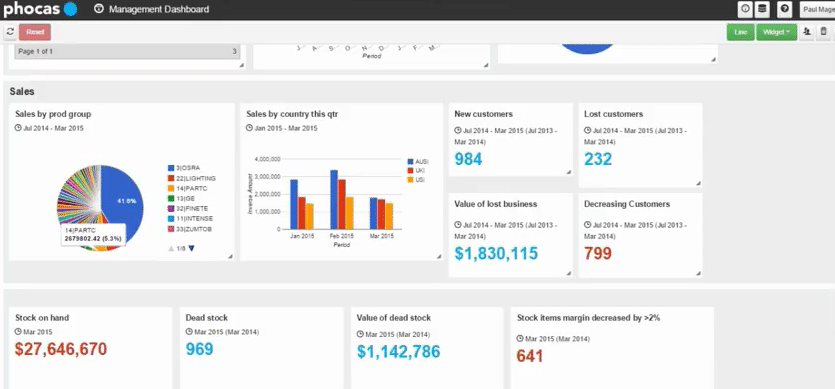
Task: Click corner resize handle of Sales by country
Action: (x=439, y=256)
